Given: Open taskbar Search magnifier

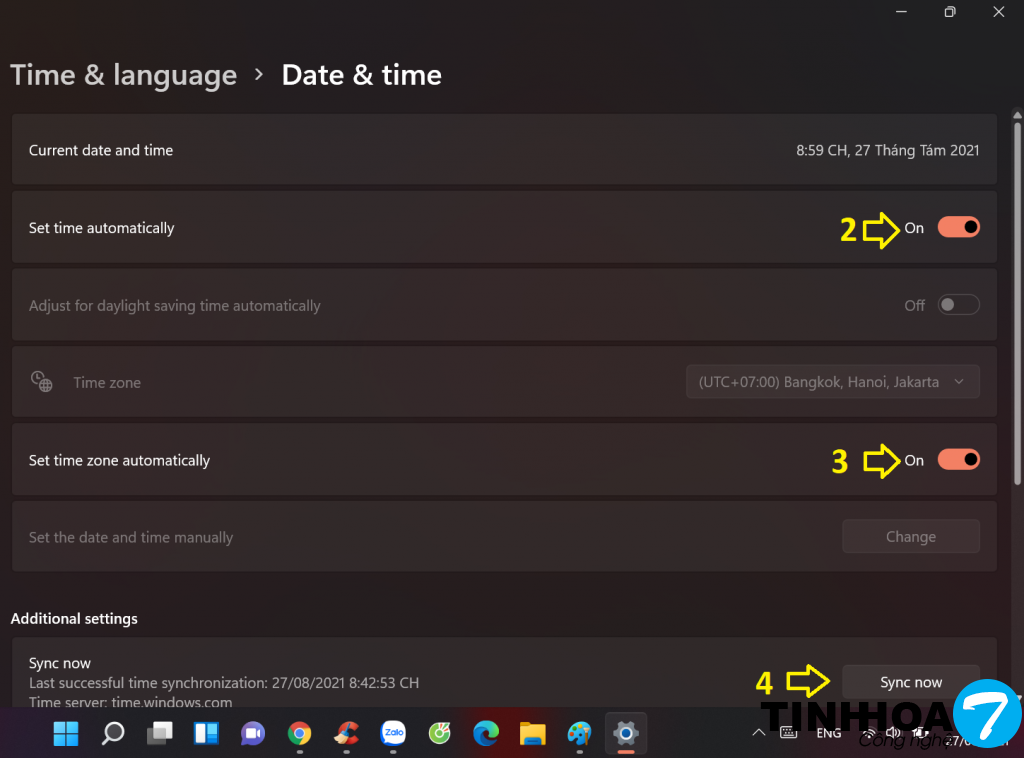Looking at the screenshot, I should point(113,734).
